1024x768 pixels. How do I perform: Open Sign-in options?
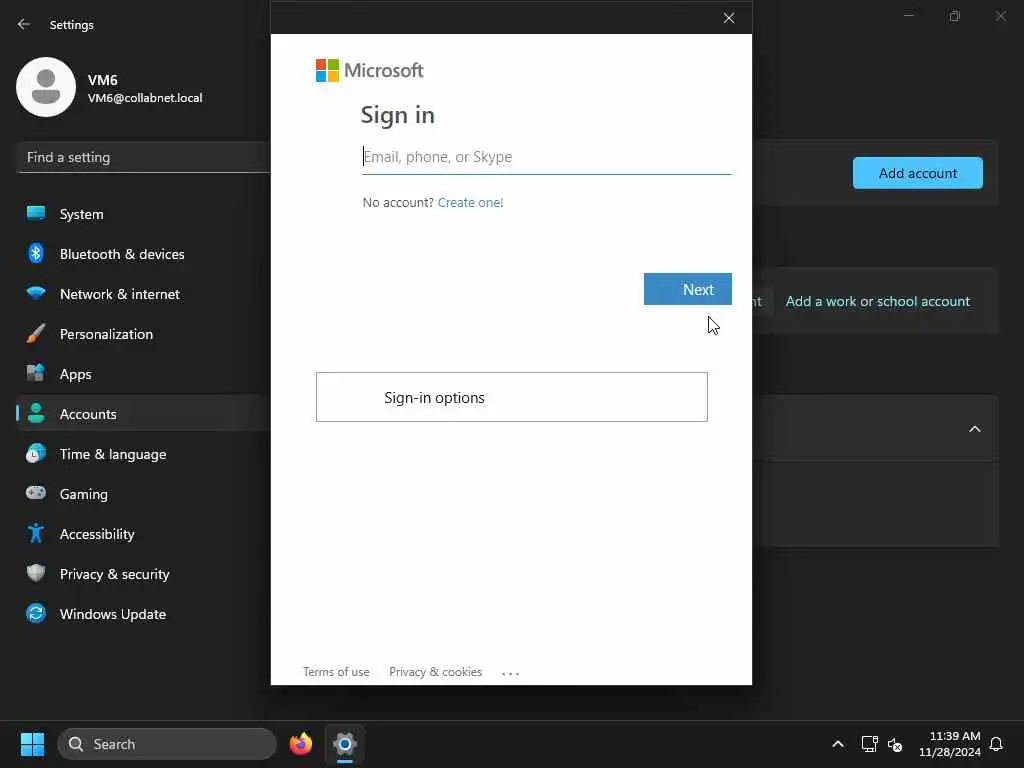[511, 397]
